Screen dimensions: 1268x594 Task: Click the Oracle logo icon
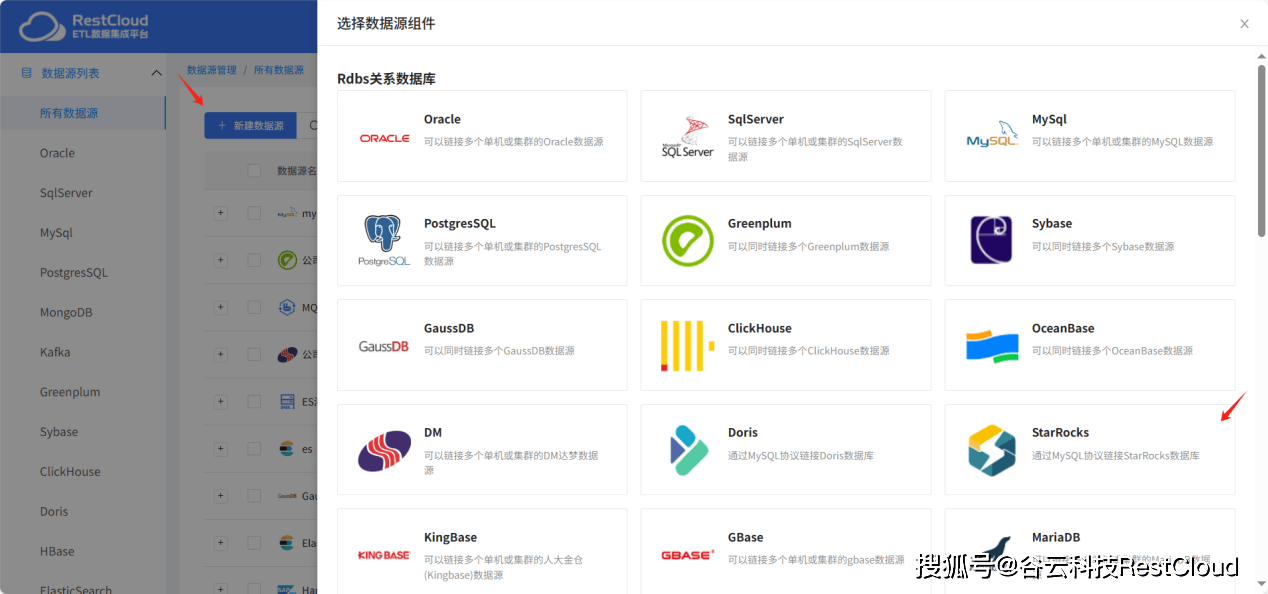pos(385,138)
